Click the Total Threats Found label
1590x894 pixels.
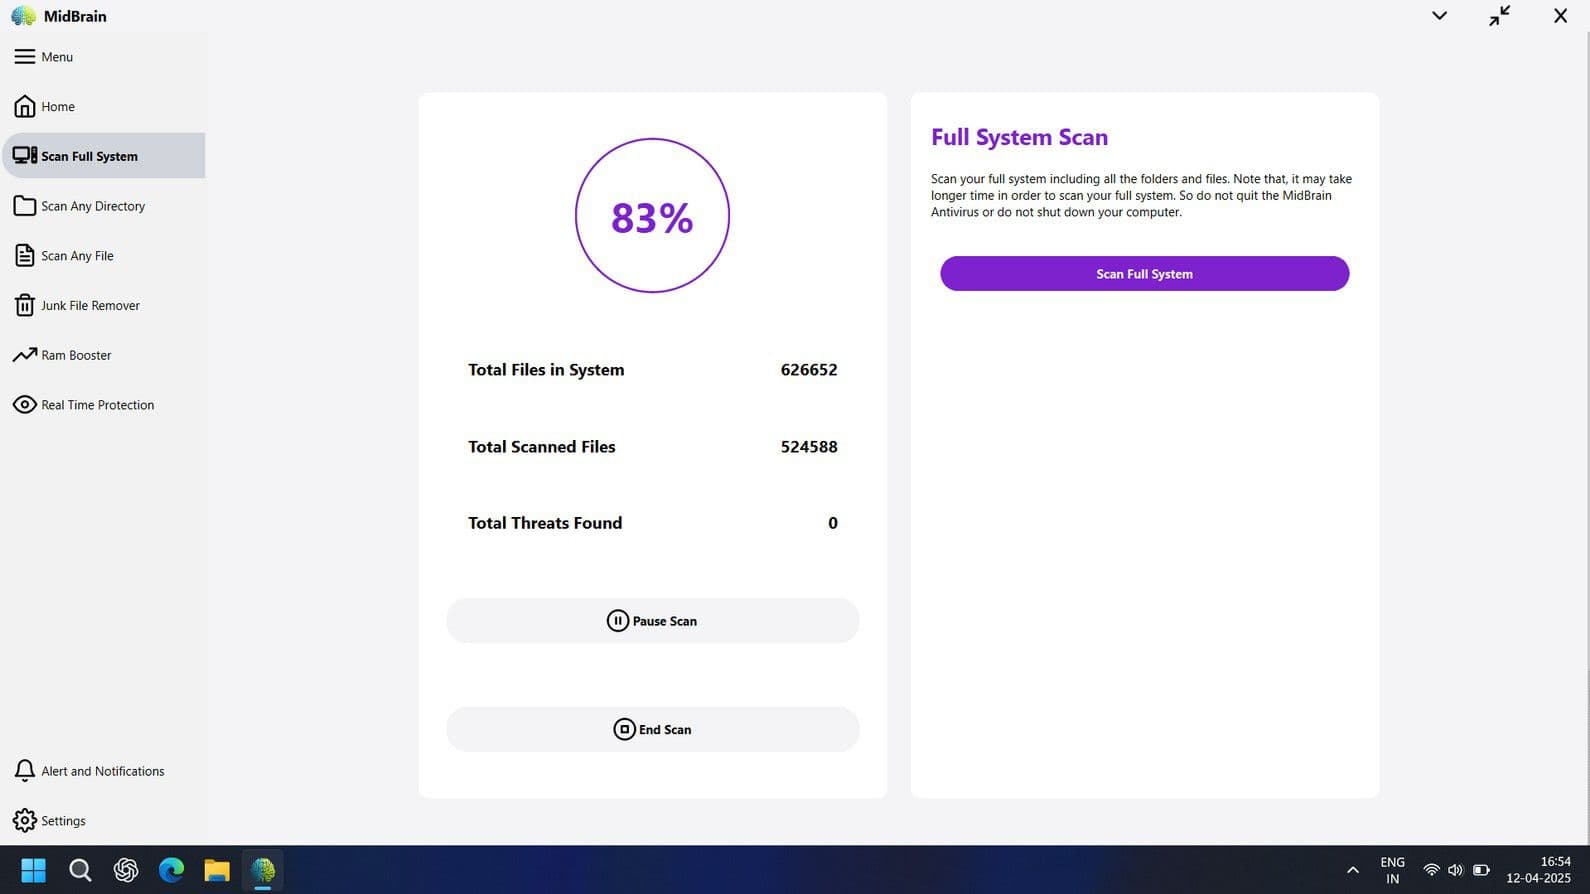tap(545, 523)
